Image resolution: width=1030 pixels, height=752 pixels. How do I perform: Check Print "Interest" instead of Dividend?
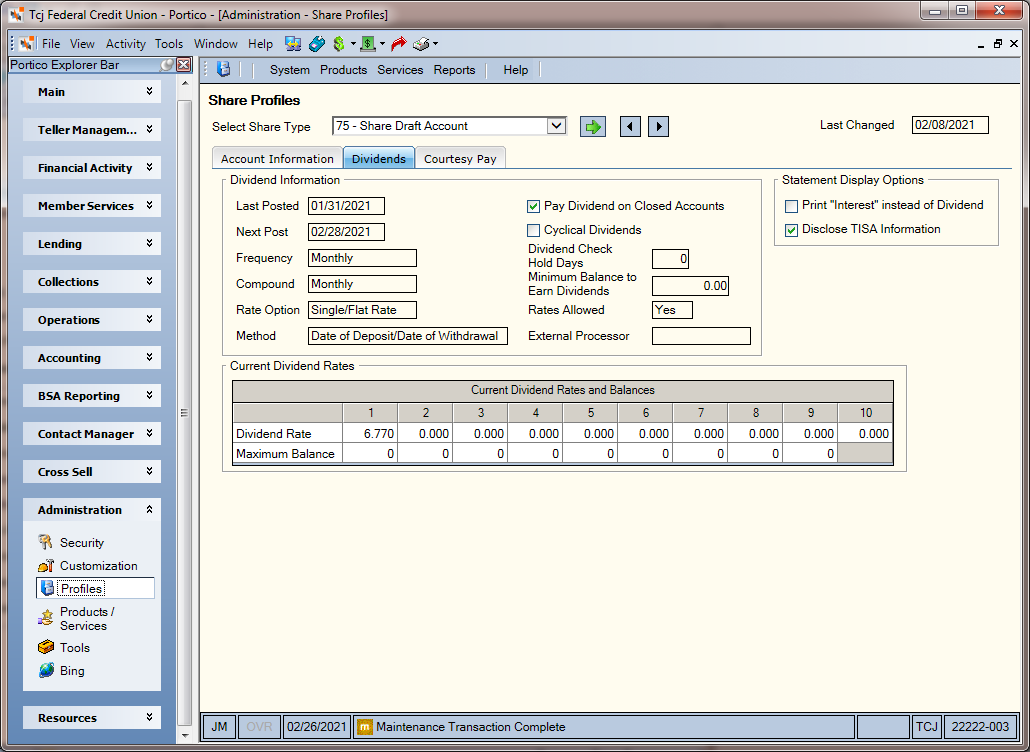[792, 206]
